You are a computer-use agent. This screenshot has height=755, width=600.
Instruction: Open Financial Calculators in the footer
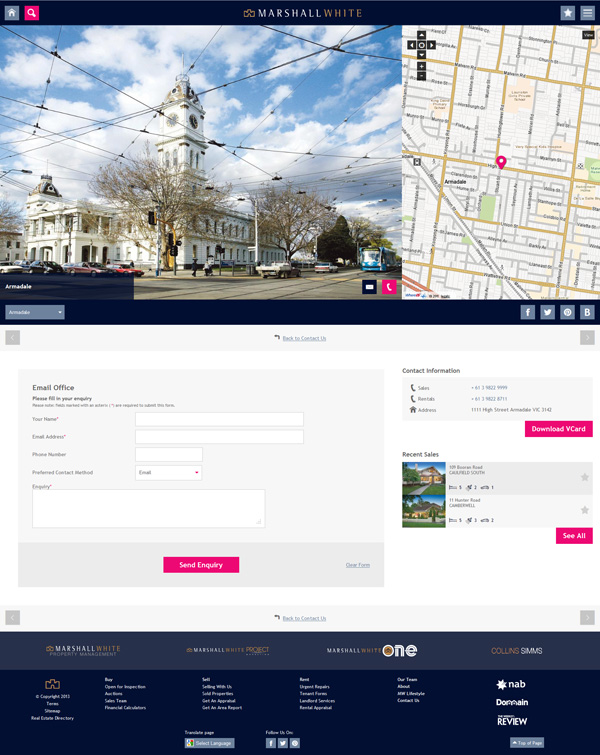point(125,707)
